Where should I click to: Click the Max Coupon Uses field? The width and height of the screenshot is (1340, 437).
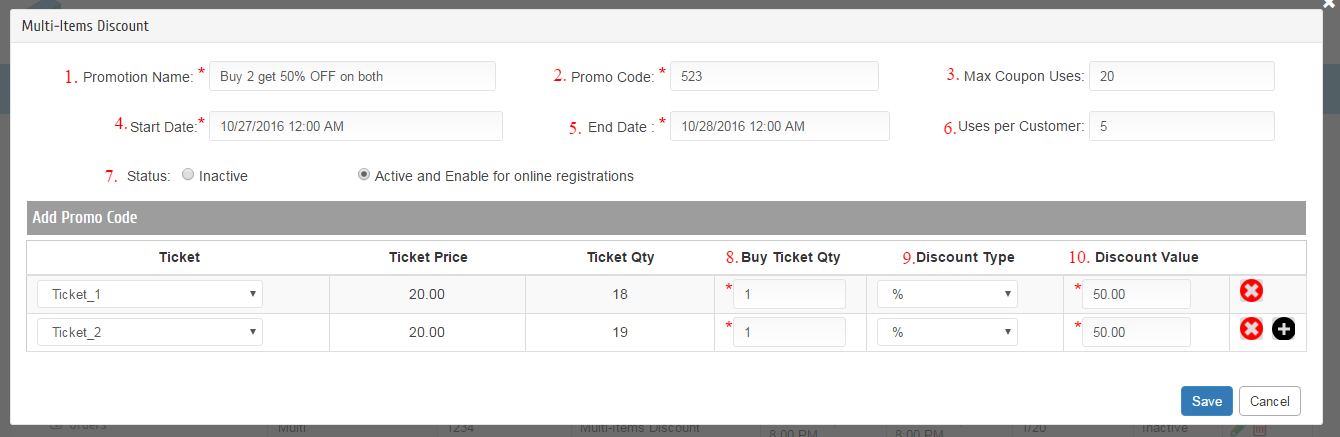coord(1181,76)
